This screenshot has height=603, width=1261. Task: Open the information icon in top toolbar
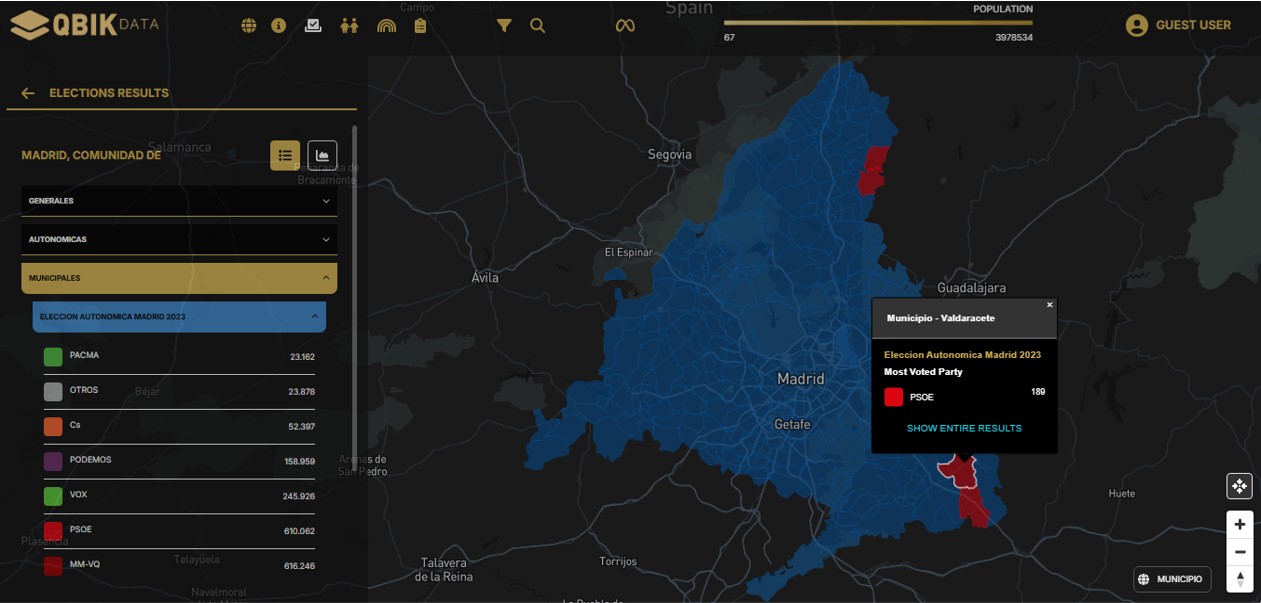(279, 26)
